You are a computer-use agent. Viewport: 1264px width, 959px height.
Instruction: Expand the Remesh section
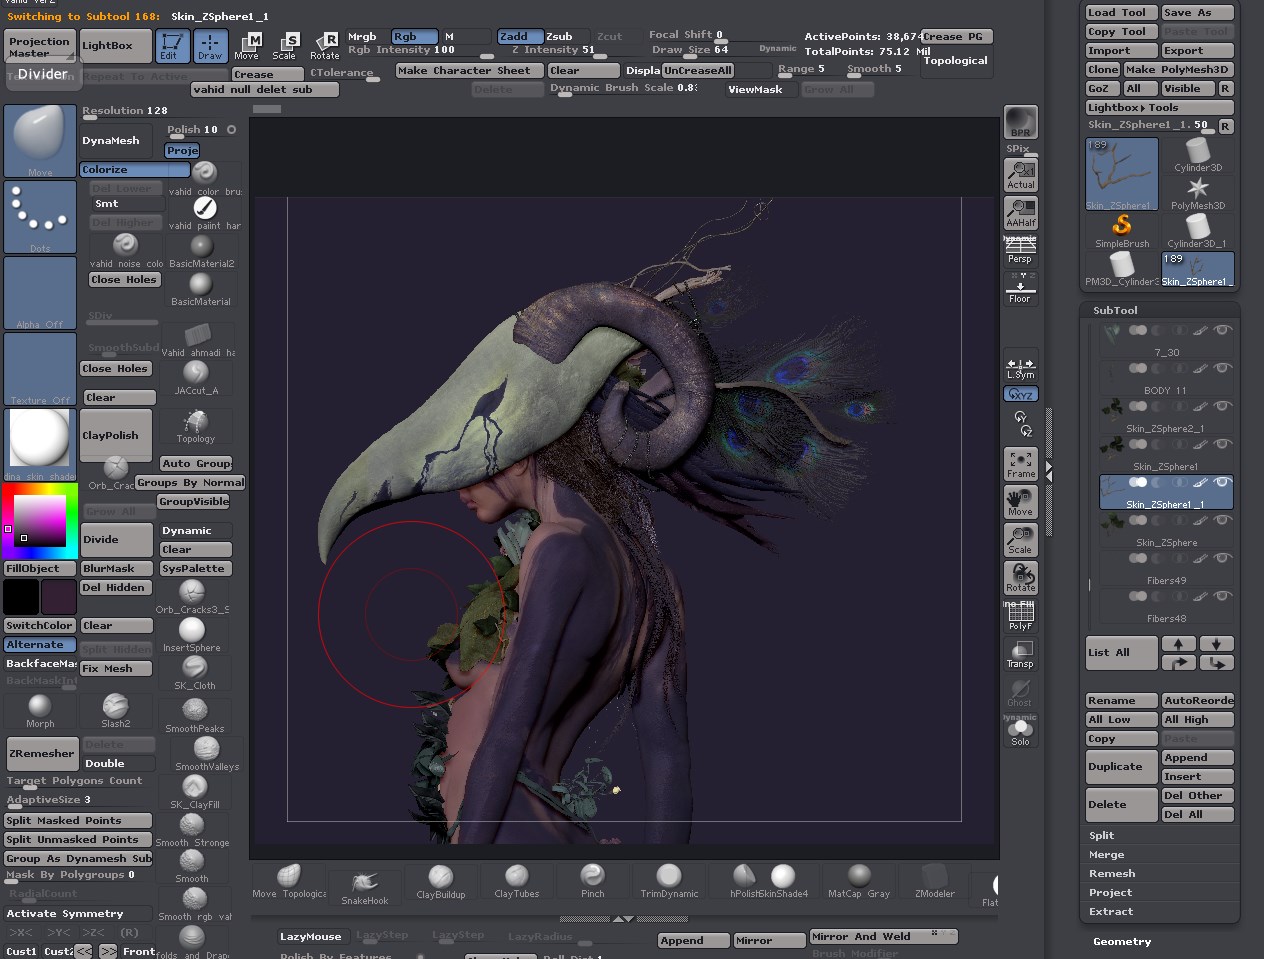pos(1112,873)
